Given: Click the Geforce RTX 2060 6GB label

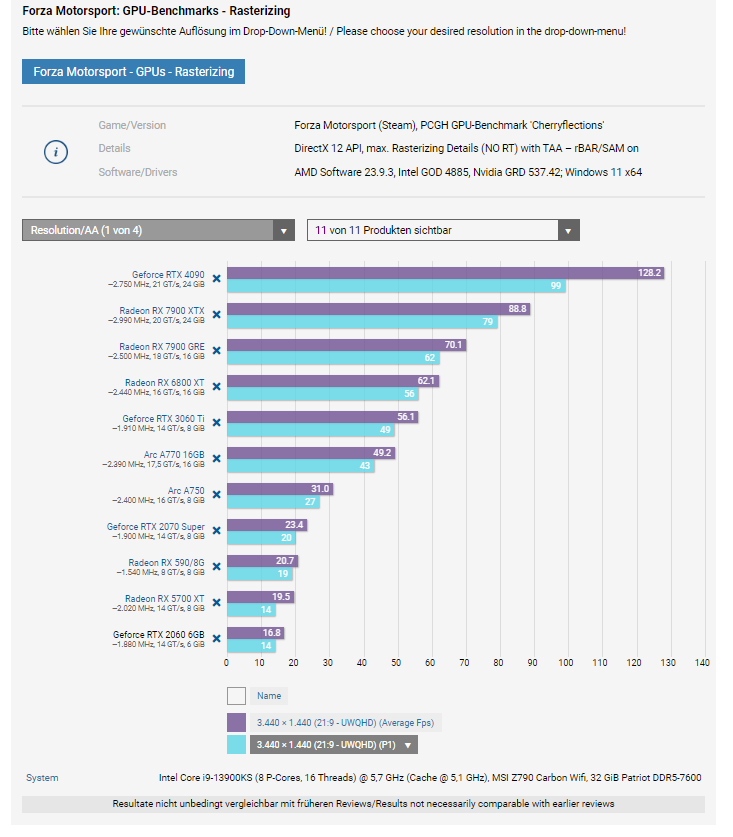Looking at the screenshot, I should click(159, 635).
